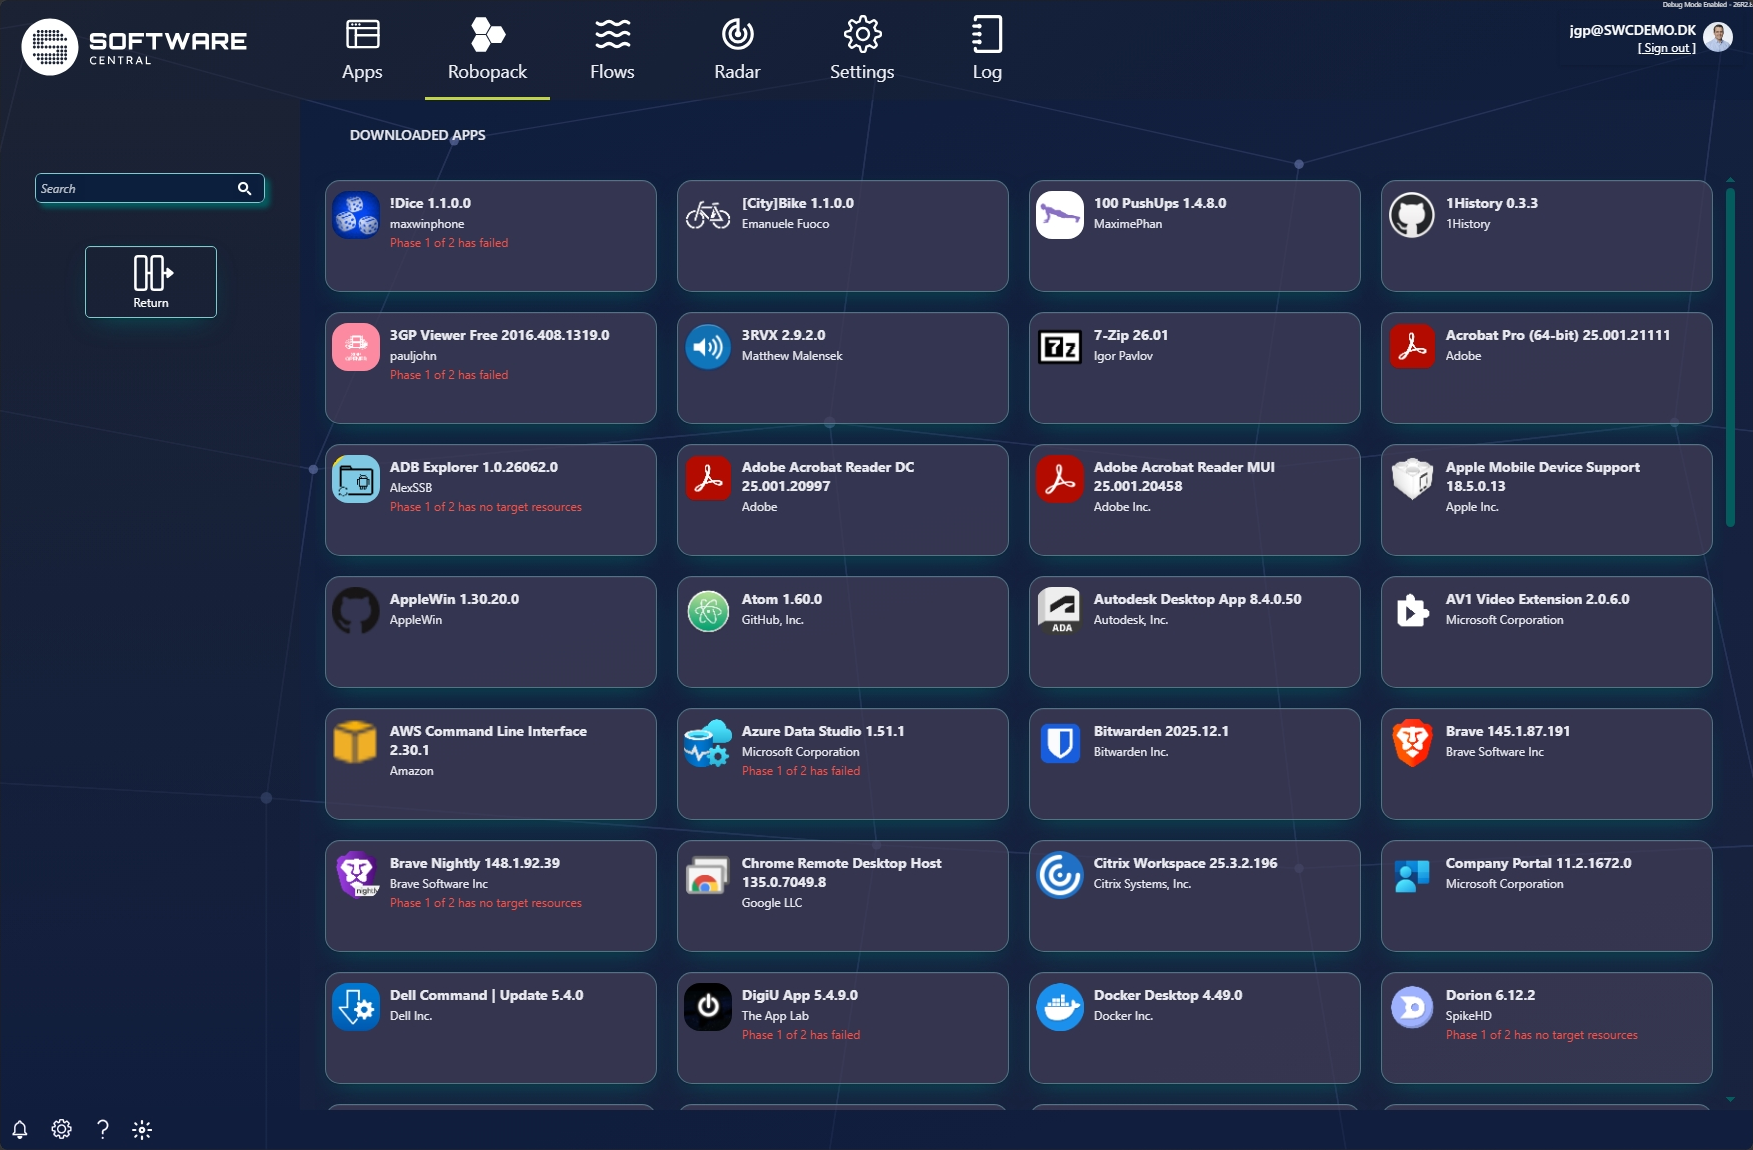This screenshot has width=1753, height=1150.
Task: Click 'Phase 1 of 2 has no target resources' under ADB Explorer
Action: [486, 507]
